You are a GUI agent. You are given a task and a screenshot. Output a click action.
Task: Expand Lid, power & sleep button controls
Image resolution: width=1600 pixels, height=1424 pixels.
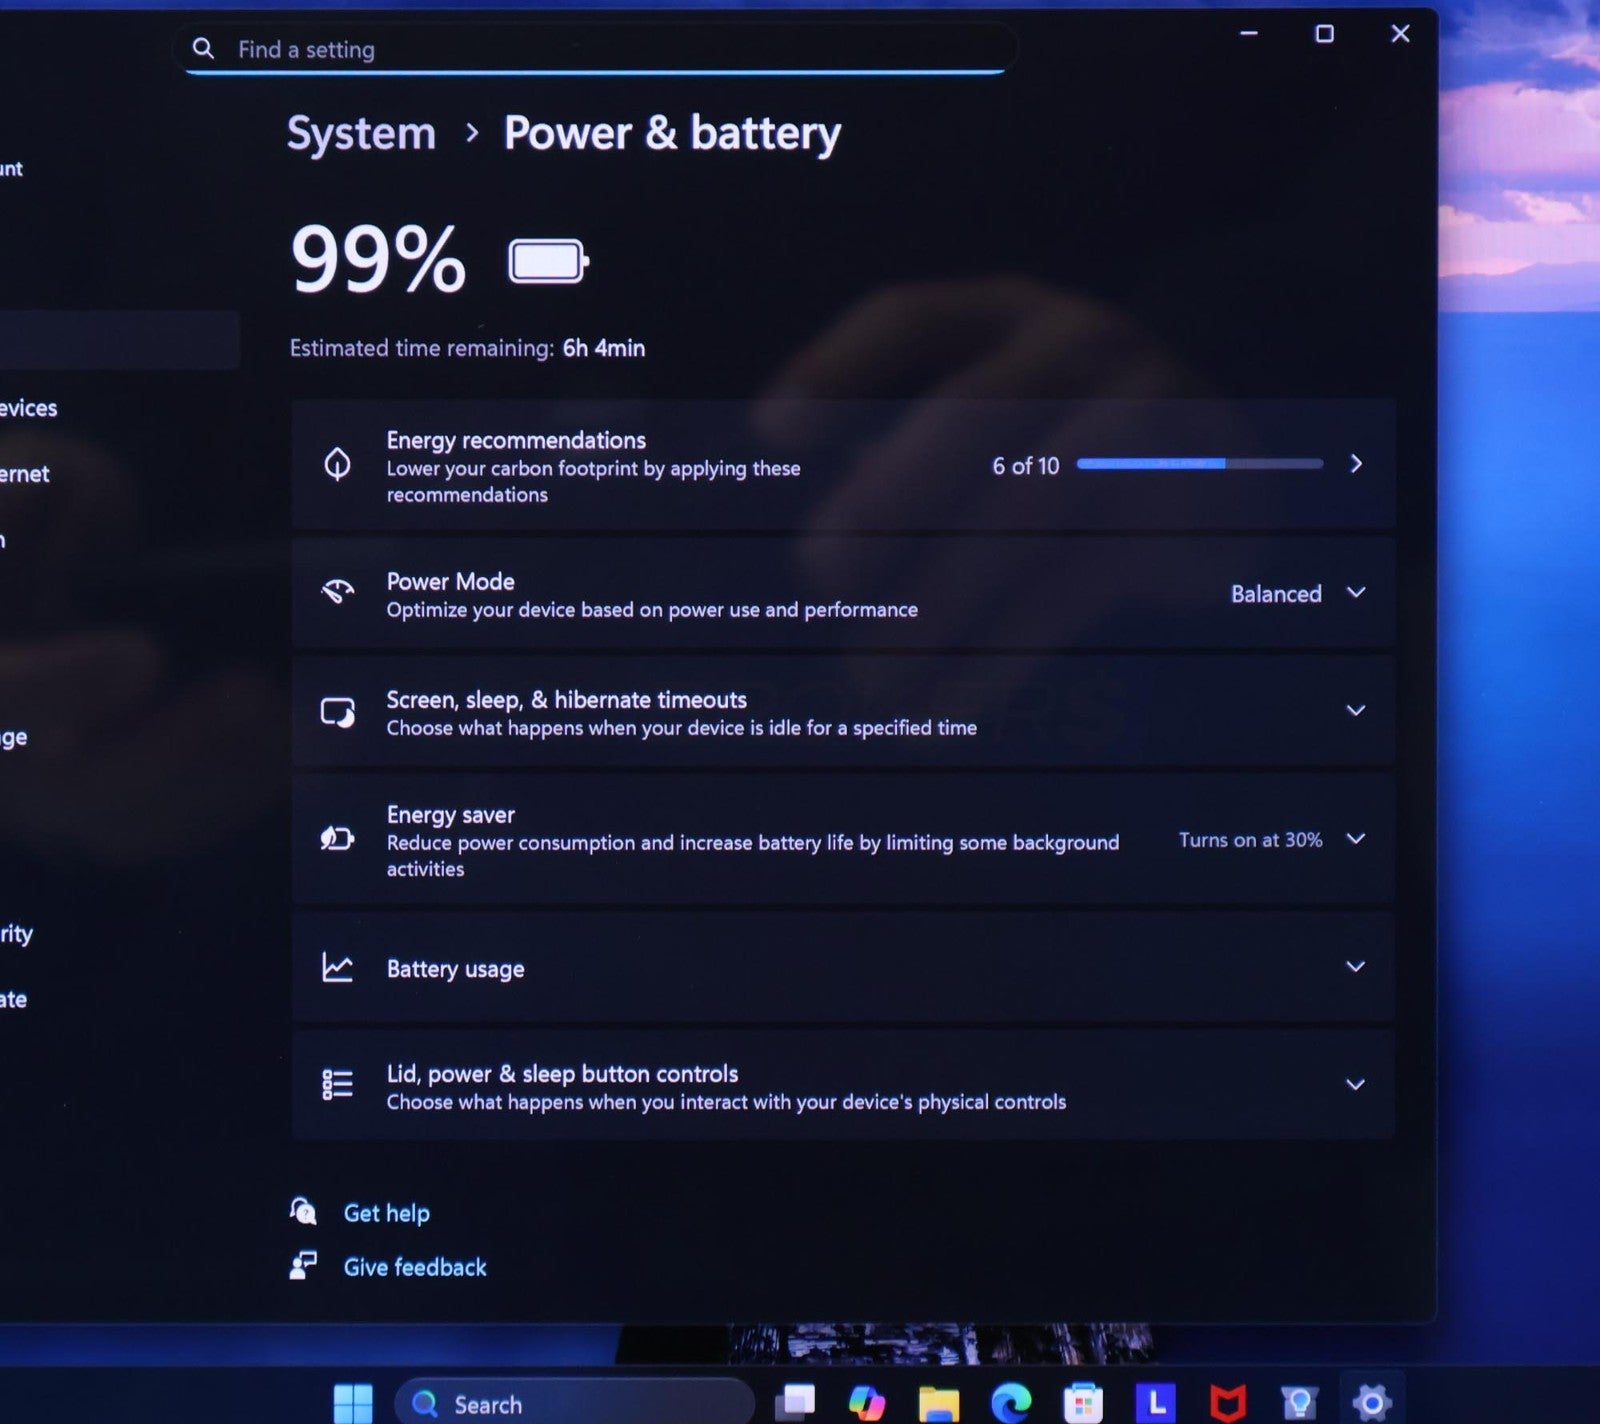click(1355, 1085)
